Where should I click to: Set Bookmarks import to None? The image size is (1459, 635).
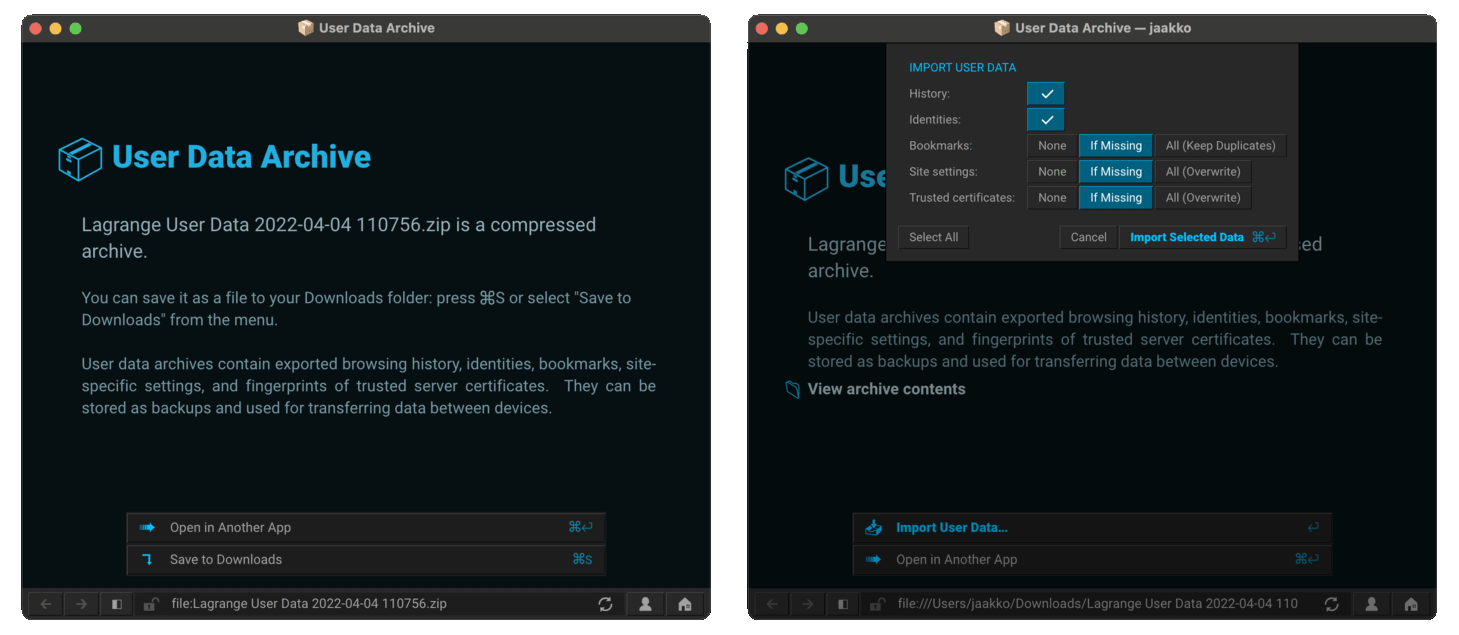1052,146
